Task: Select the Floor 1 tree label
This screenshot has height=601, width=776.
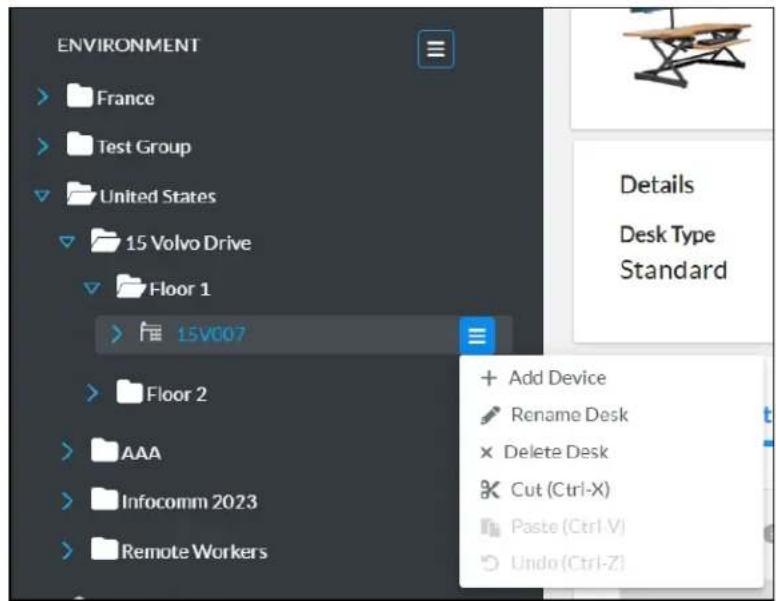Action: [x=180, y=289]
